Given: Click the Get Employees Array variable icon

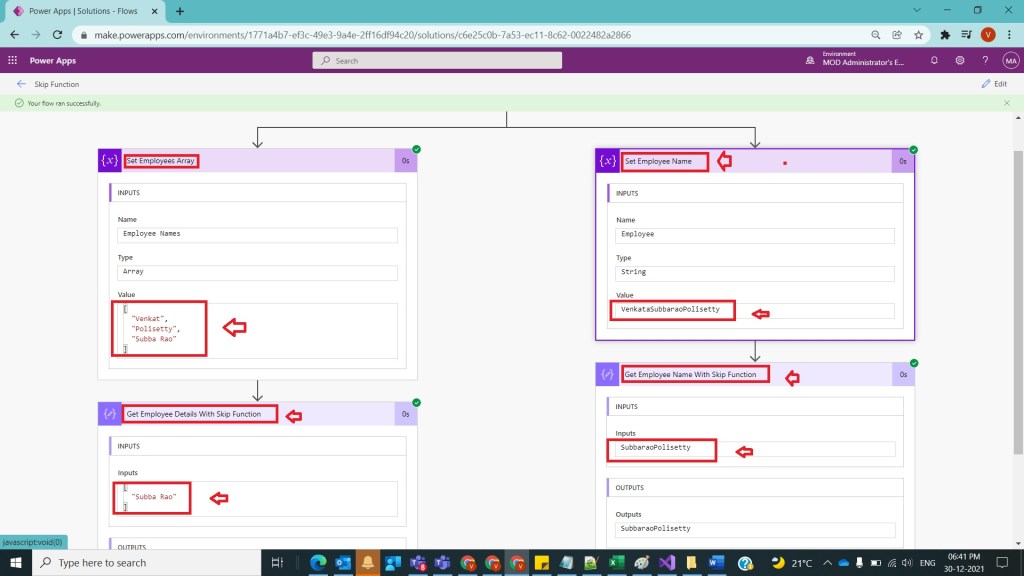Looking at the screenshot, I should [x=109, y=161].
